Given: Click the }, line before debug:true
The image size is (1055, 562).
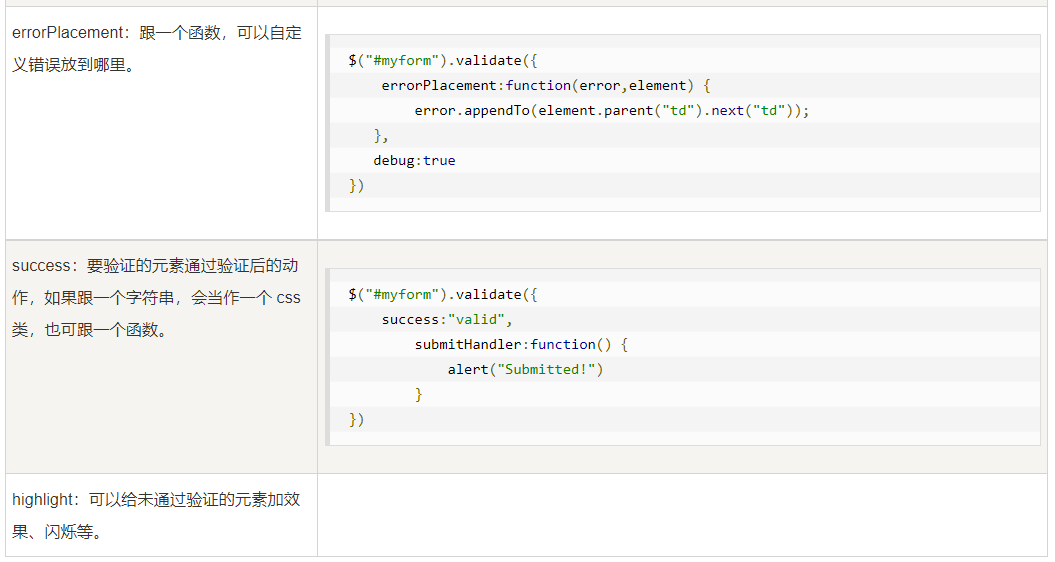Looking at the screenshot, I should point(381,135).
